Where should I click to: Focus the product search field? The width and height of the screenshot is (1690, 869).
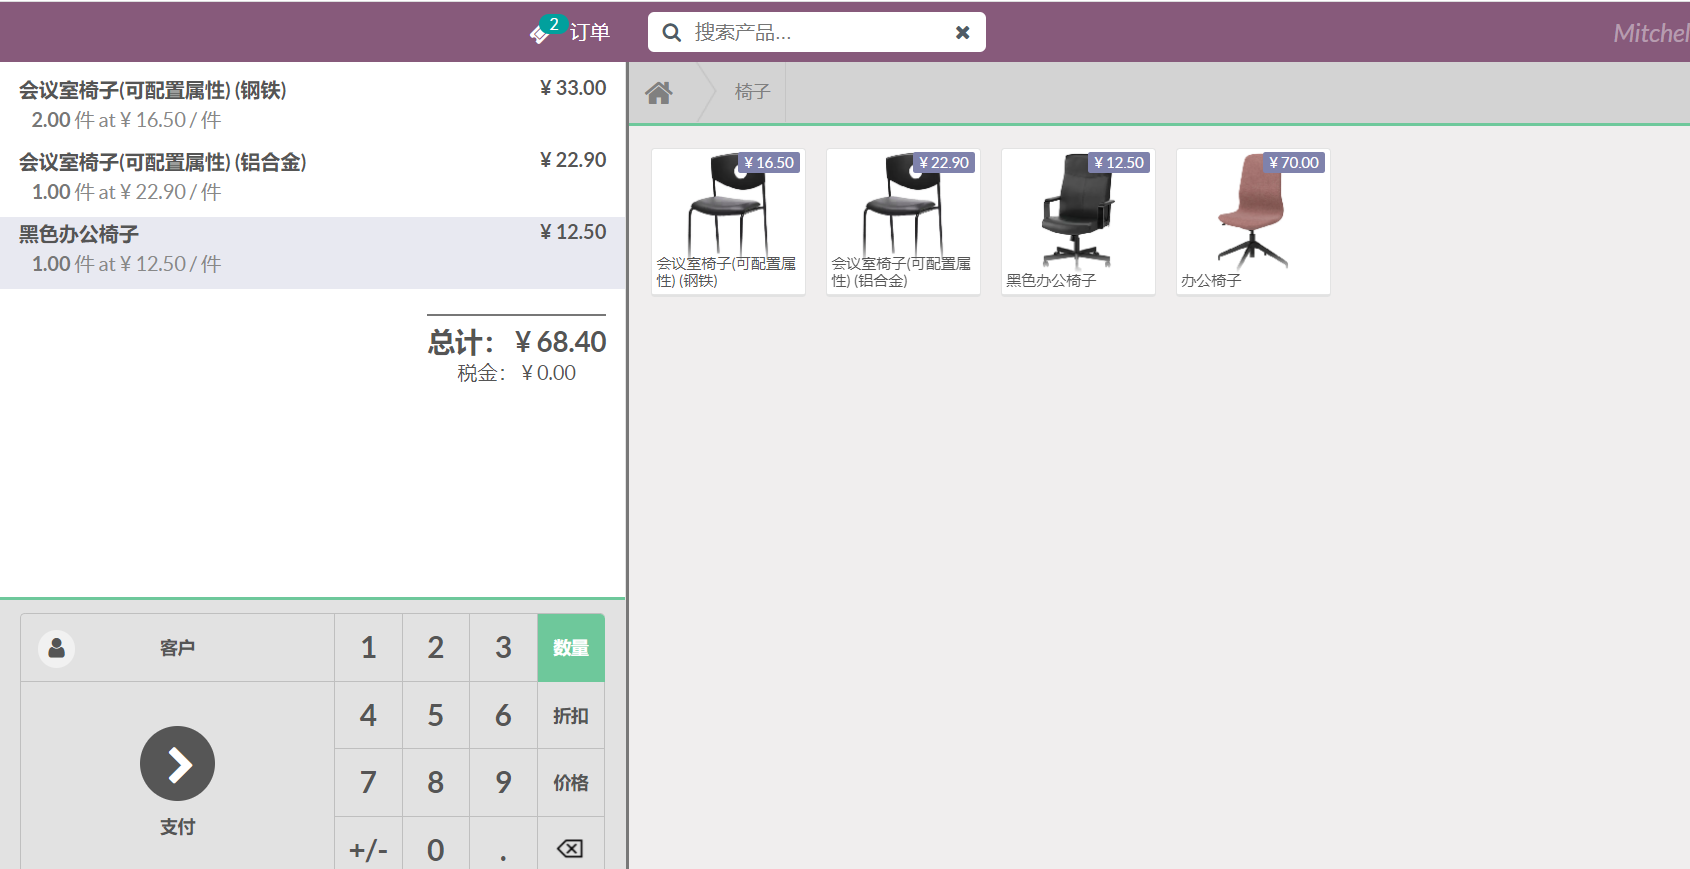click(x=816, y=32)
